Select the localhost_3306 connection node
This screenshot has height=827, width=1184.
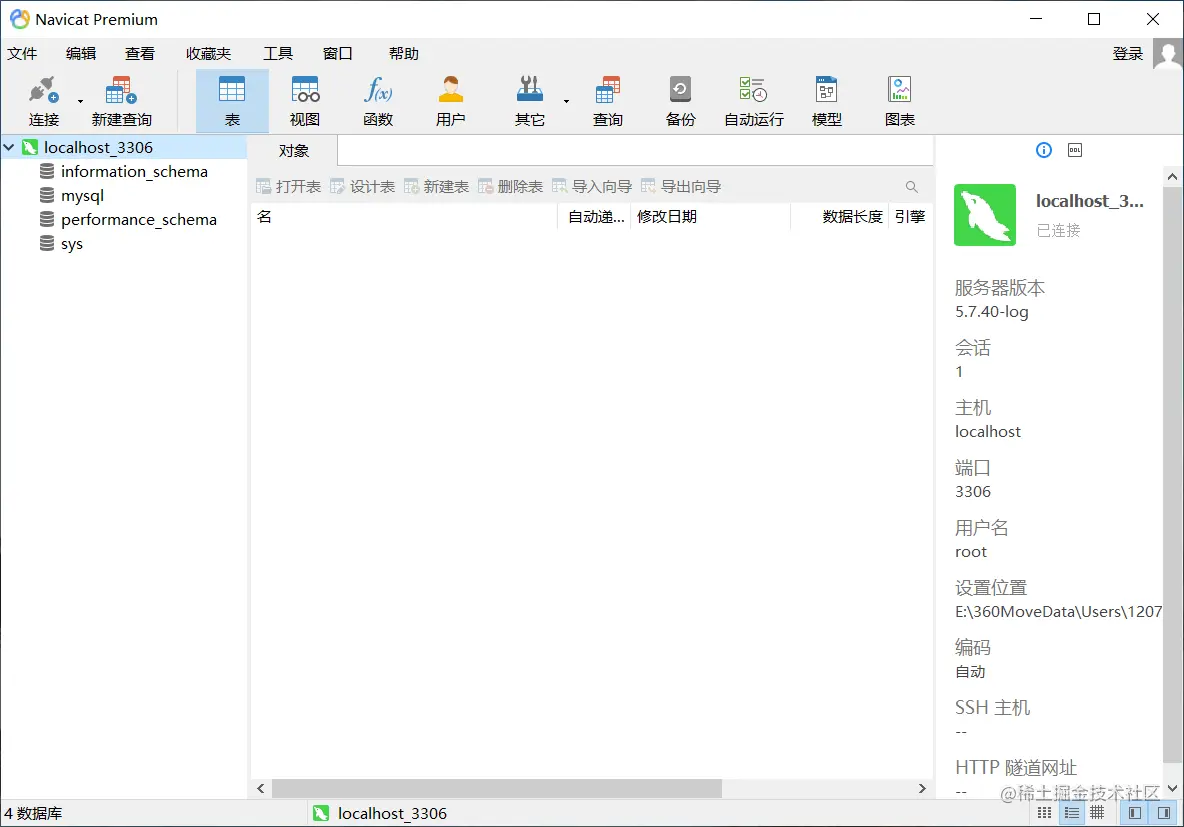pos(98,147)
